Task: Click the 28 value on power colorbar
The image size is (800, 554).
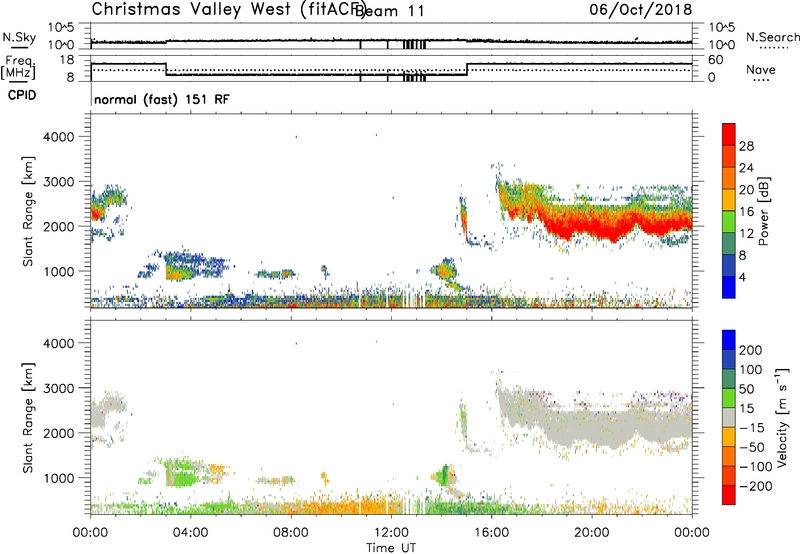Action: 746,146
